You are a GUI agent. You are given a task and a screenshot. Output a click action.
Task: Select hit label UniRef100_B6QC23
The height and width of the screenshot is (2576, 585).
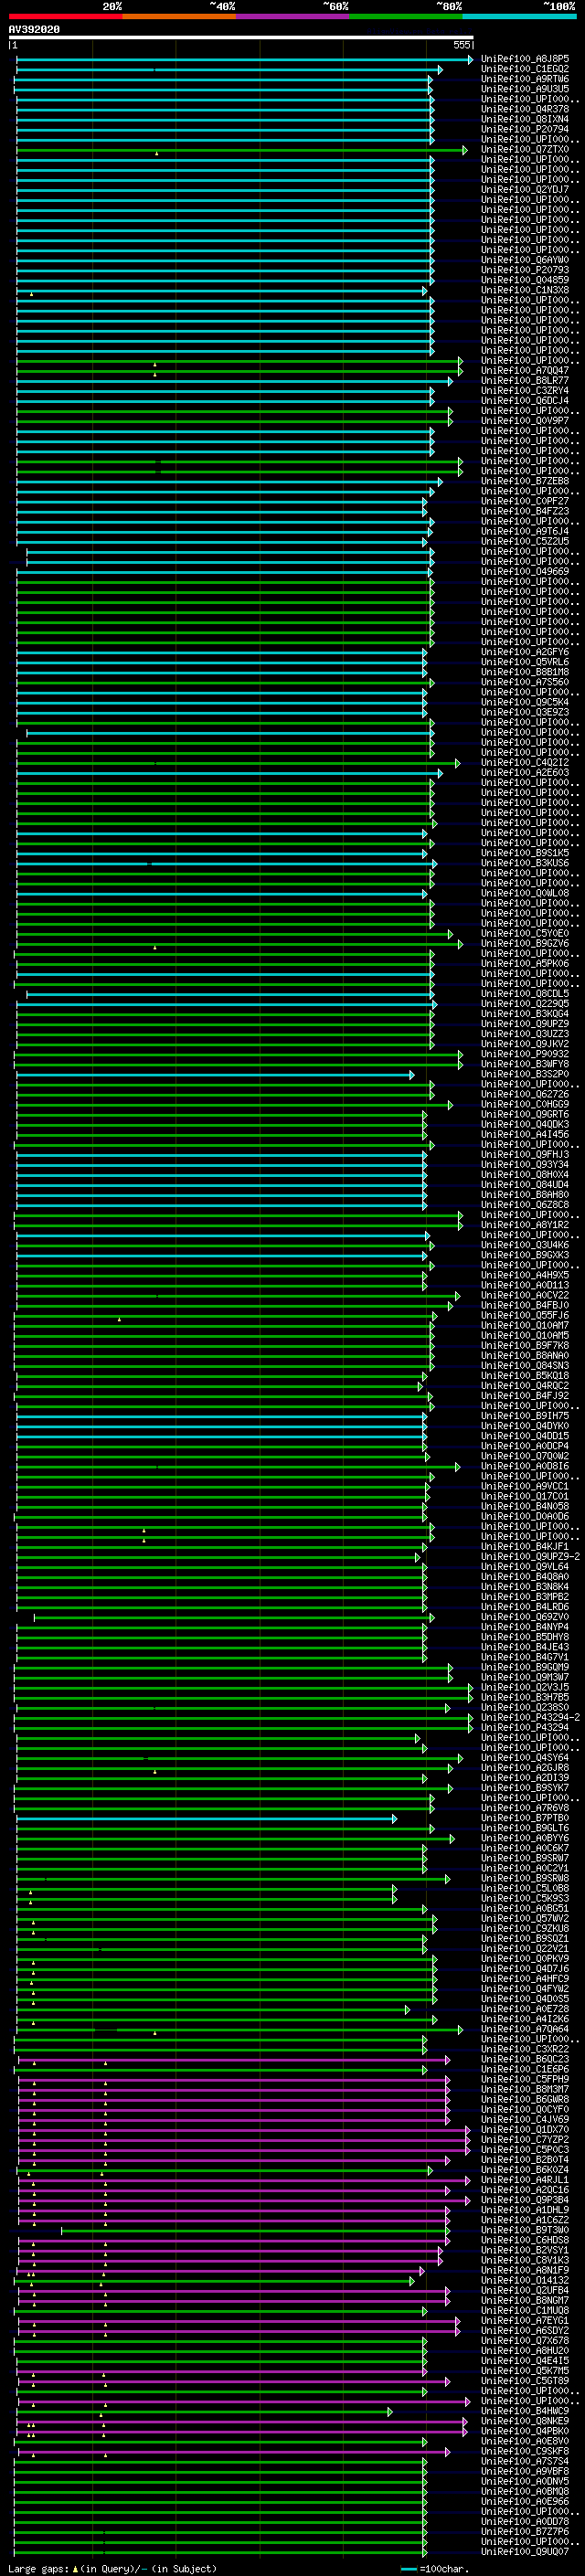[x=525, y=2059]
